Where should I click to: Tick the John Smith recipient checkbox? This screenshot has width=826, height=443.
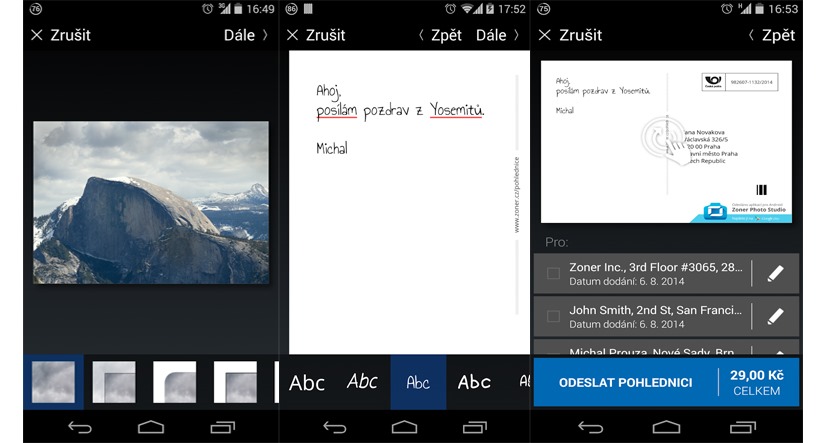click(553, 317)
